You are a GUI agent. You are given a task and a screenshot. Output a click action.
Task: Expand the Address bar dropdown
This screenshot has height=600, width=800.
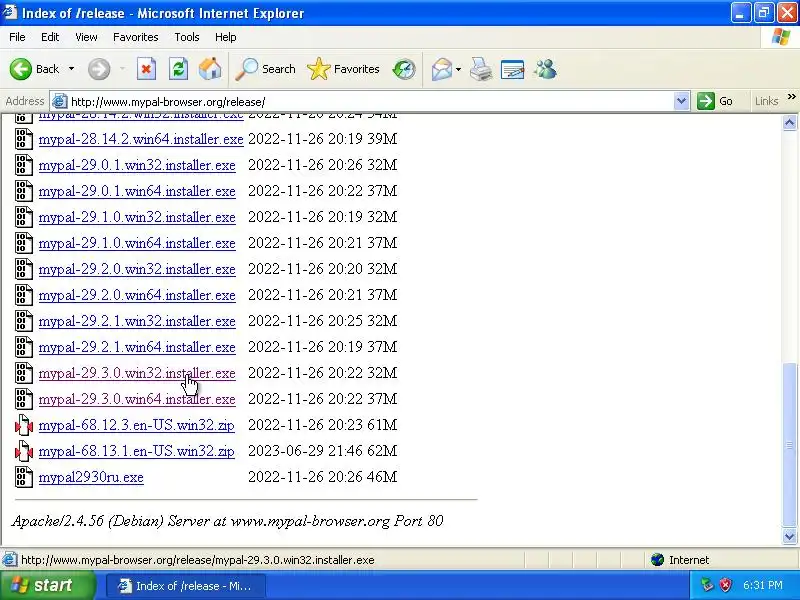681,101
